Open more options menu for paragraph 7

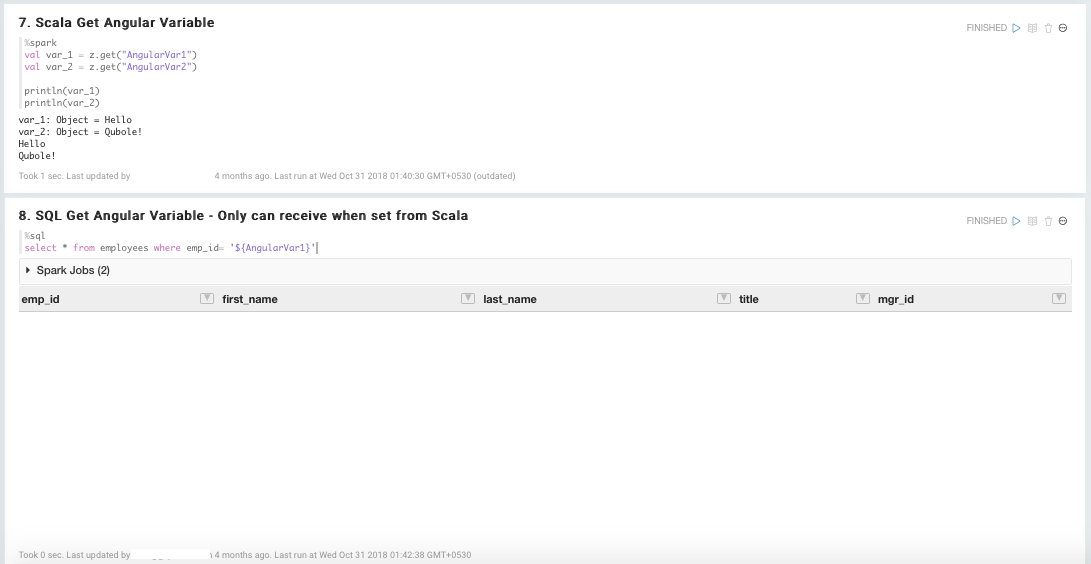point(1063,28)
